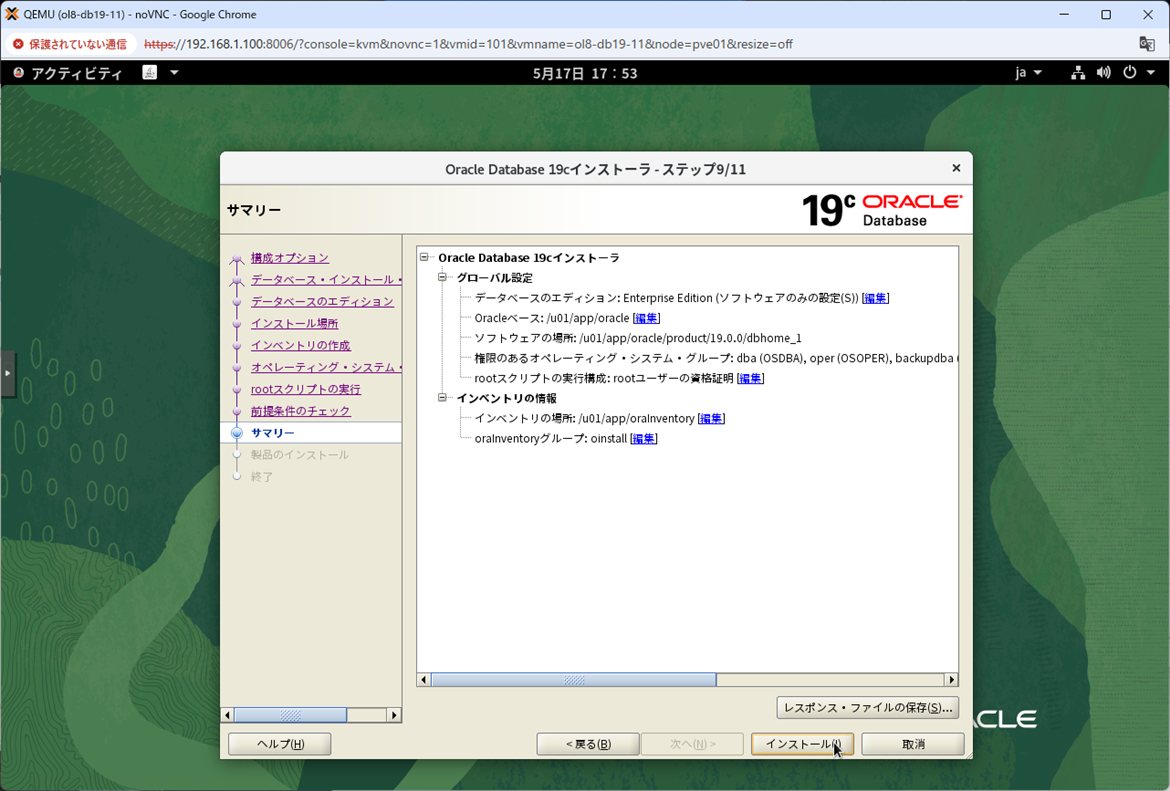1170x791 pixels.
Task: Open the ja input source menu
Action: [x=1027, y=72]
